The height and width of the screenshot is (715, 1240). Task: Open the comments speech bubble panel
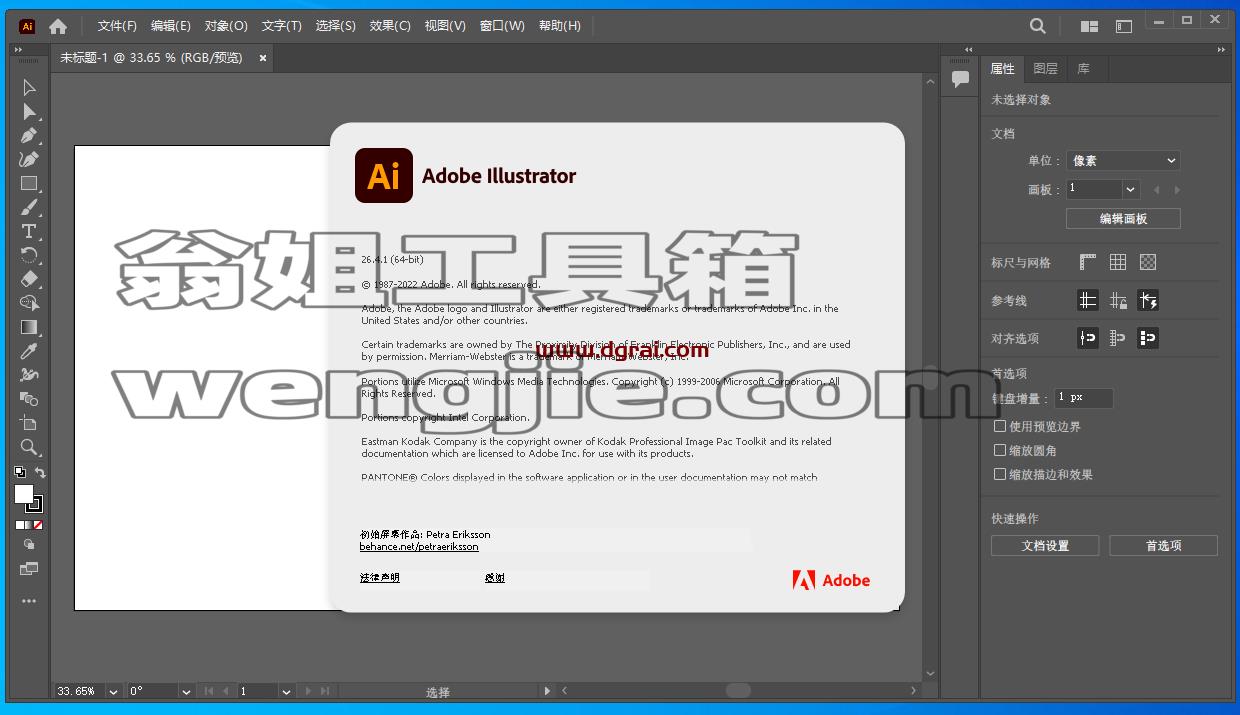pyautogui.click(x=960, y=80)
